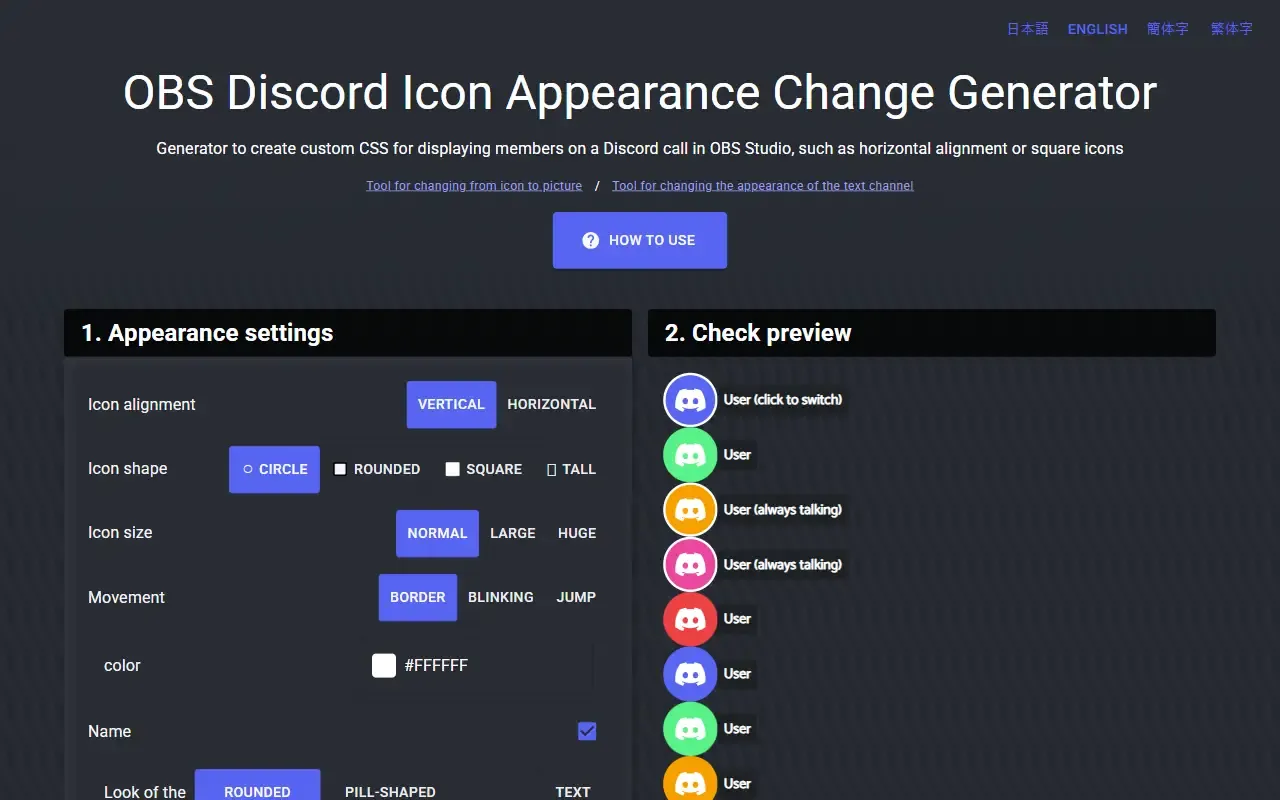
Task: Set icon alignment to Vertical
Action: 451,405
